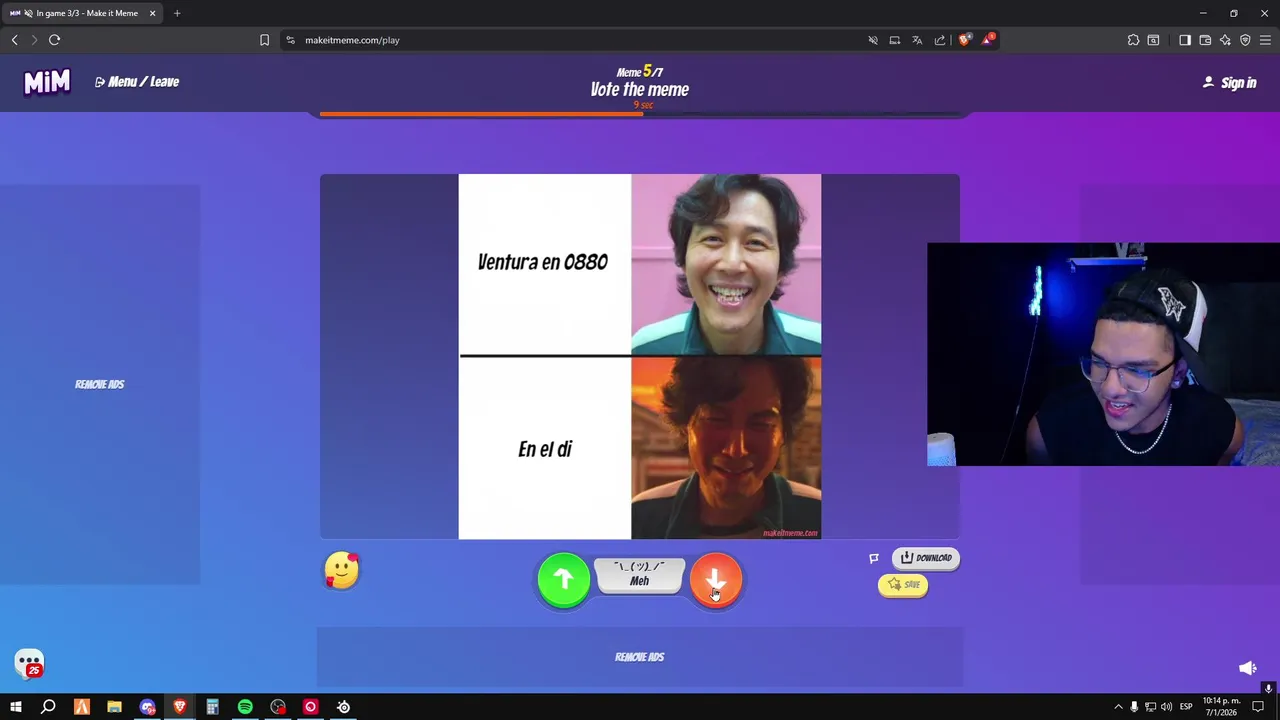This screenshot has width=1280, height=720.
Task: Show hidden system tray icons
Action: [1118, 707]
